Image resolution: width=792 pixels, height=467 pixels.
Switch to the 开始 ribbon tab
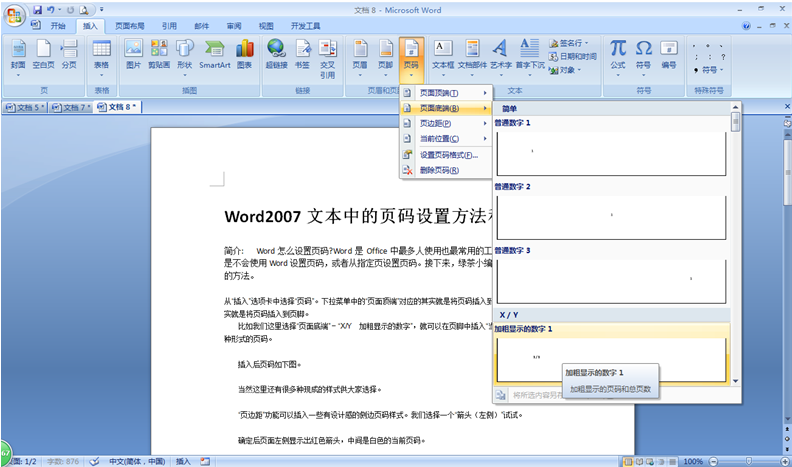[x=58, y=26]
